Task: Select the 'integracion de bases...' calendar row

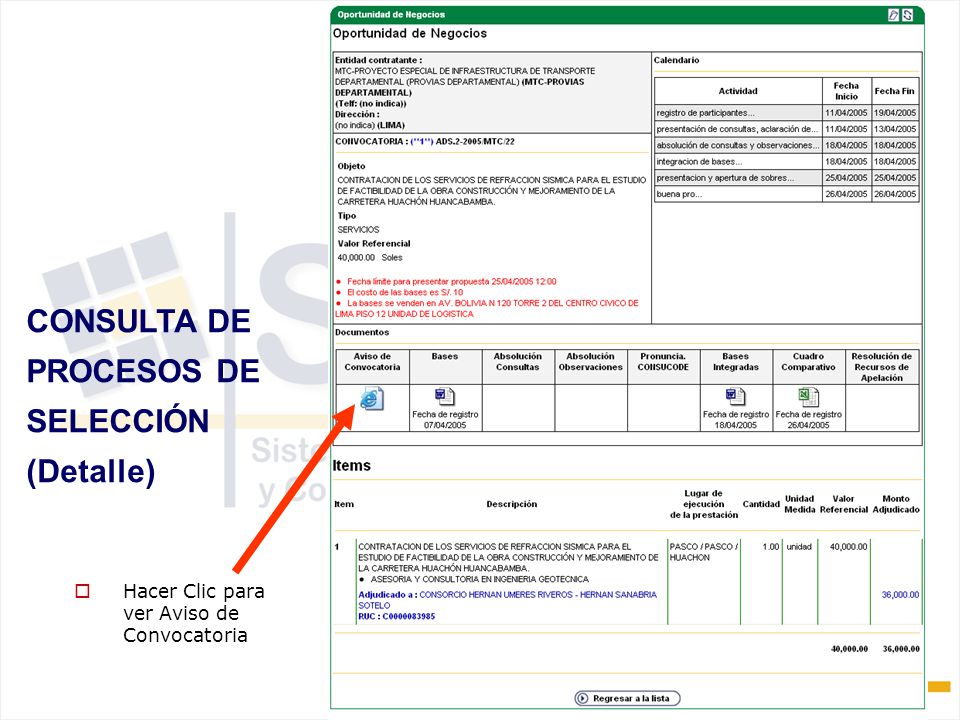Action: coord(787,162)
